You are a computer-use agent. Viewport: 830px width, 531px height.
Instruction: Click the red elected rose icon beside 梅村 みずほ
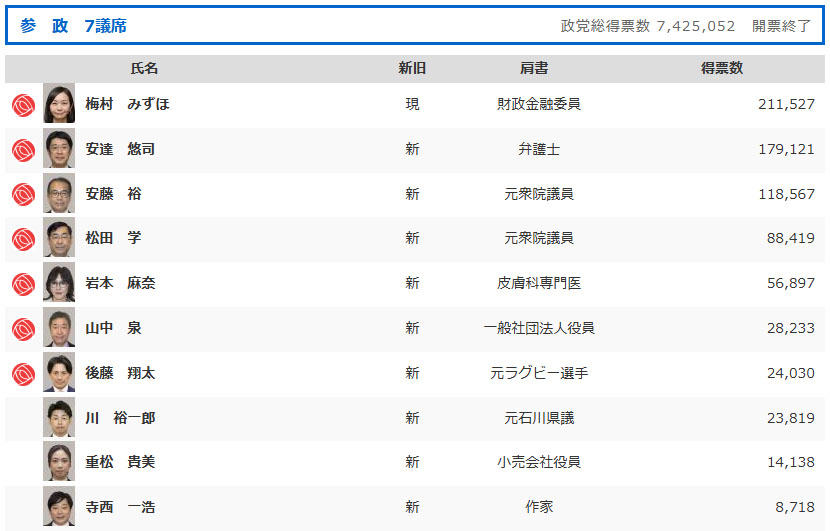tap(23, 105)
